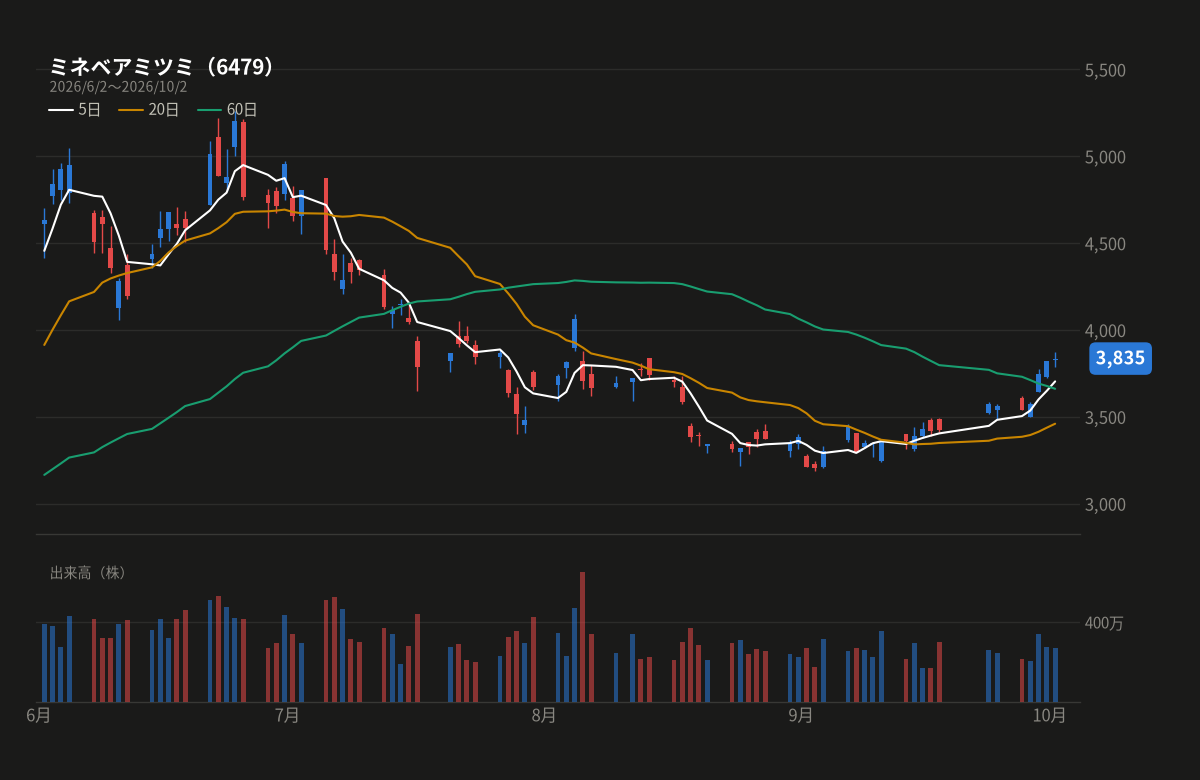This screenshot has height=780, width=1200.
Task: Click the 400万 volume axis label
Action: (x=1104, y=623)
